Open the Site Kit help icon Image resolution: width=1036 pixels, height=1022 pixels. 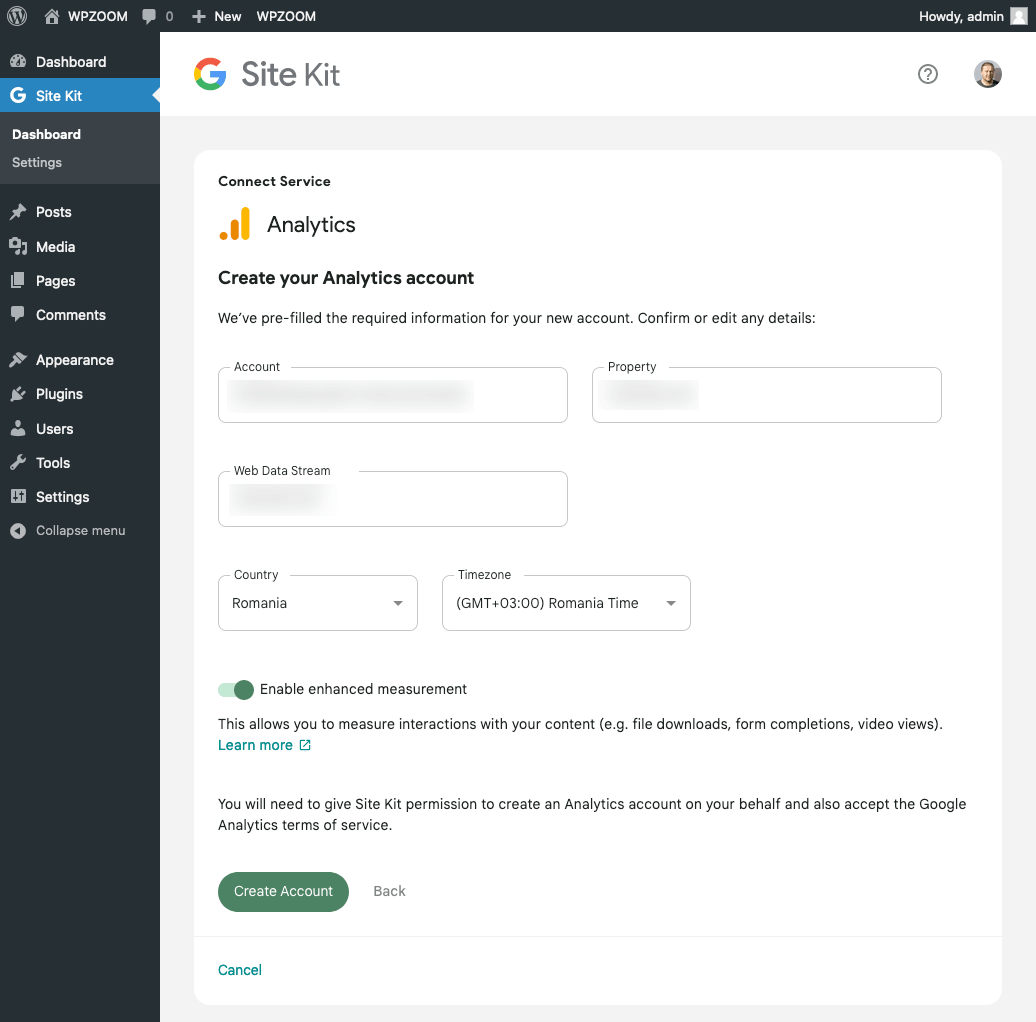(928, 74)
